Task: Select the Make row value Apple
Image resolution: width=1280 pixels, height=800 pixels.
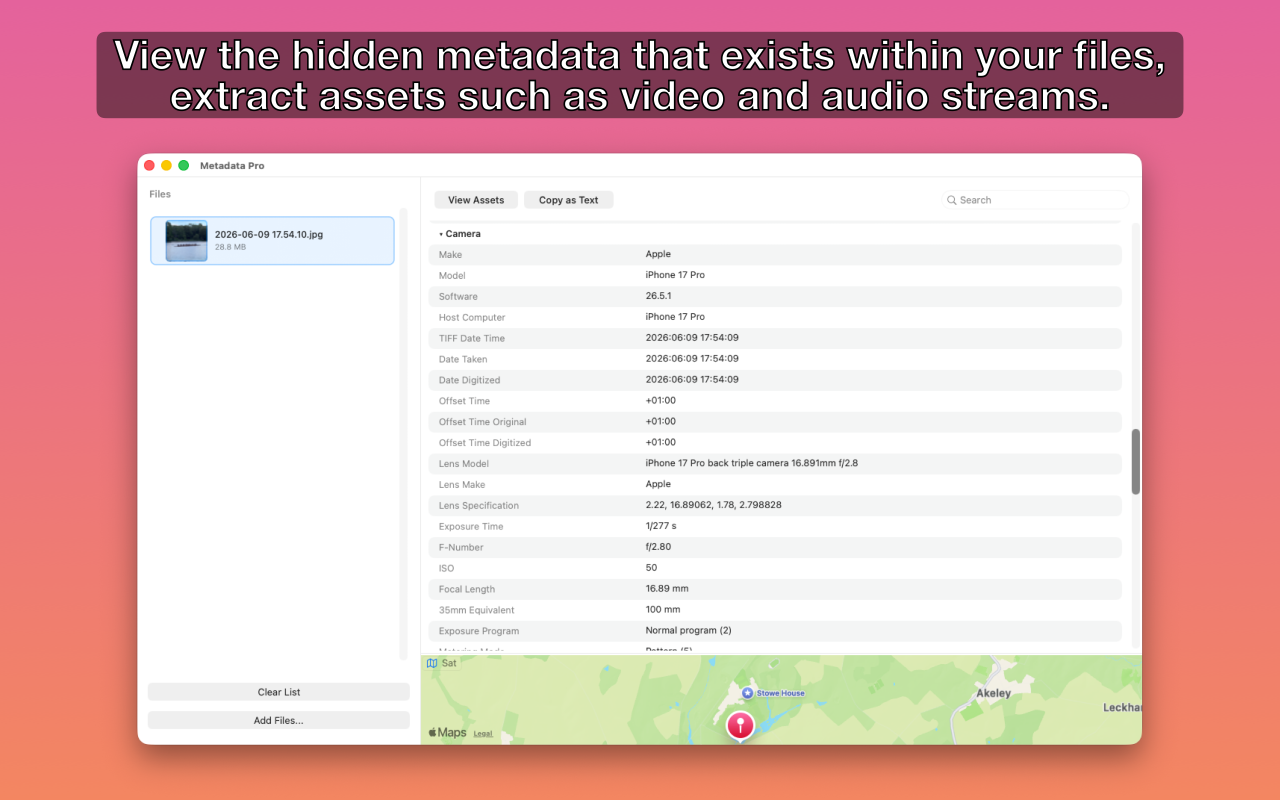Action: [x=658, y=254]
